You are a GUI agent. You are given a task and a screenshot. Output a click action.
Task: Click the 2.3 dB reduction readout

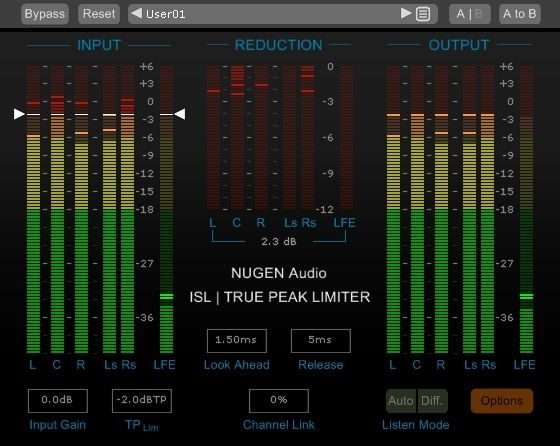279,242
